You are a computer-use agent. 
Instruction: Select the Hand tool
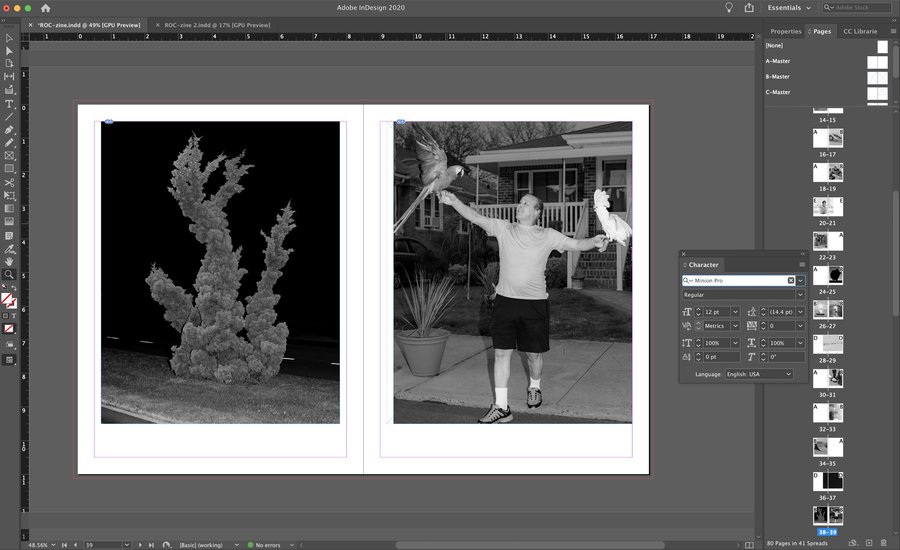click(9, 260)
